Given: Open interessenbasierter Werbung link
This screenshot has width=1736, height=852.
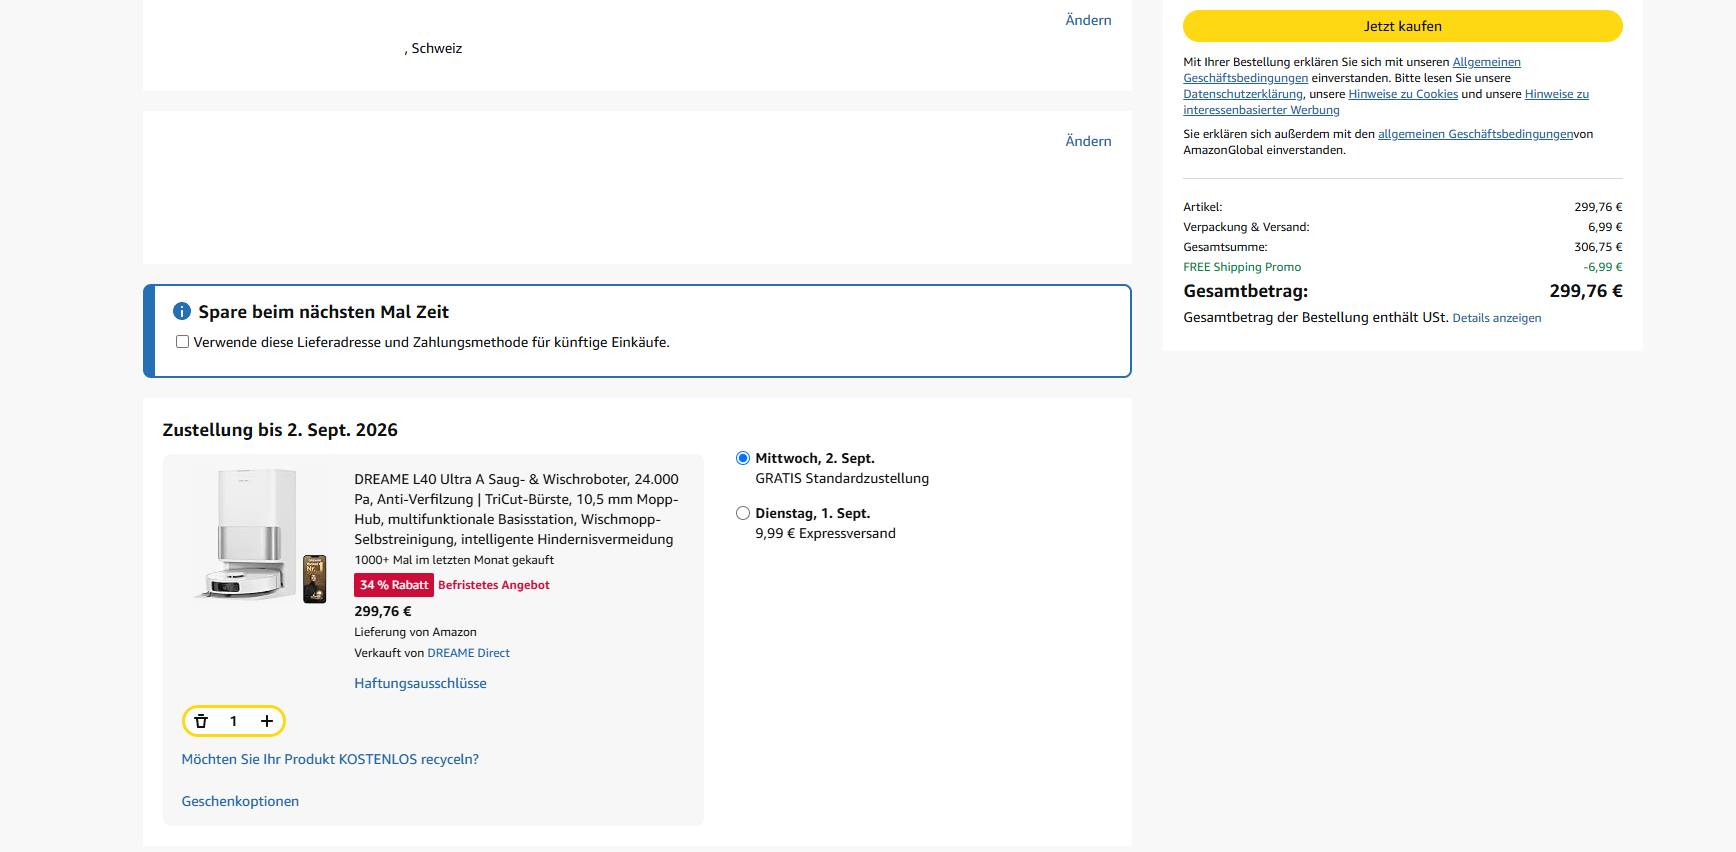Looking at the screenshot, I should click(x=1261, y=110).
